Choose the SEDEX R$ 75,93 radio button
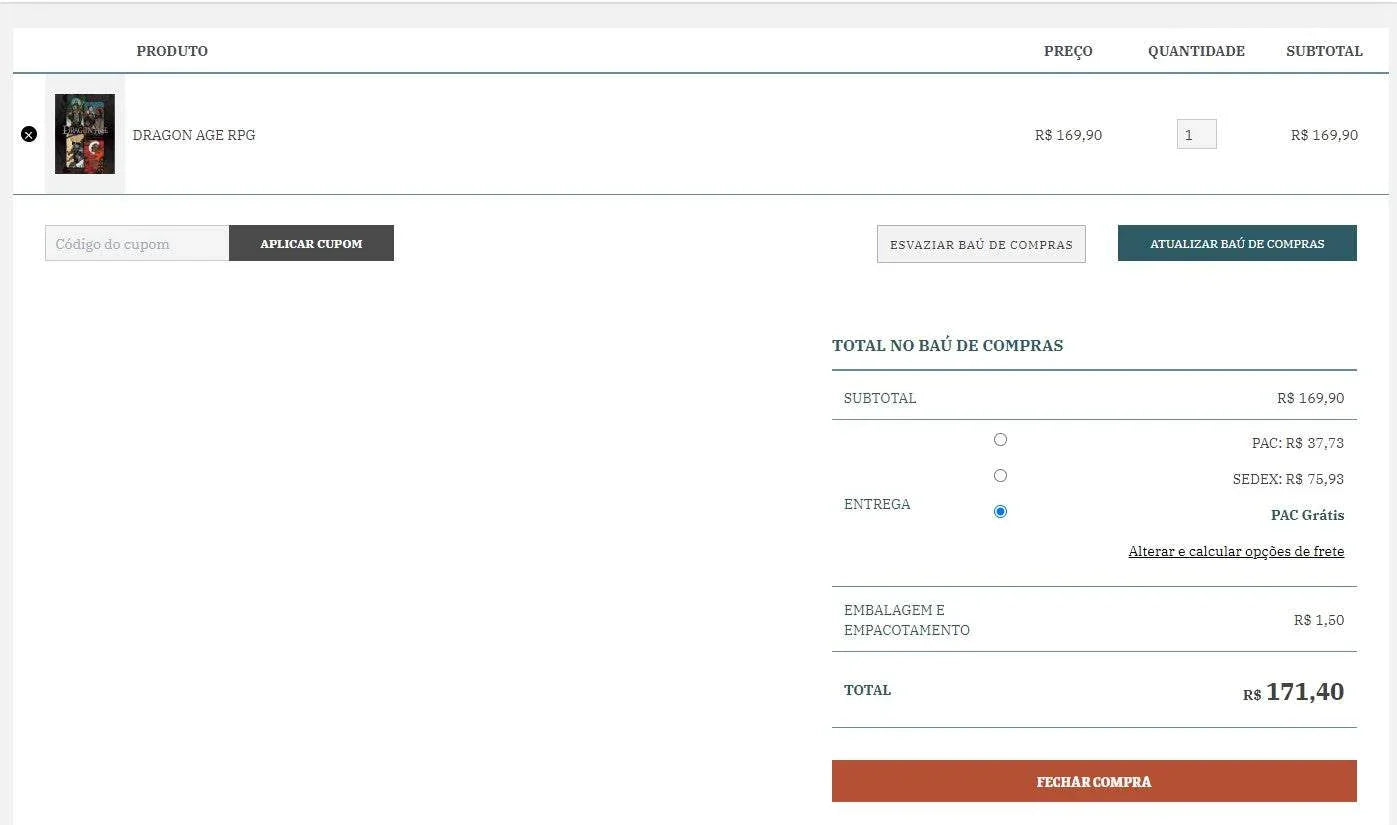This screenshot has width=1397, height=825. click(x=1000, y=476)
